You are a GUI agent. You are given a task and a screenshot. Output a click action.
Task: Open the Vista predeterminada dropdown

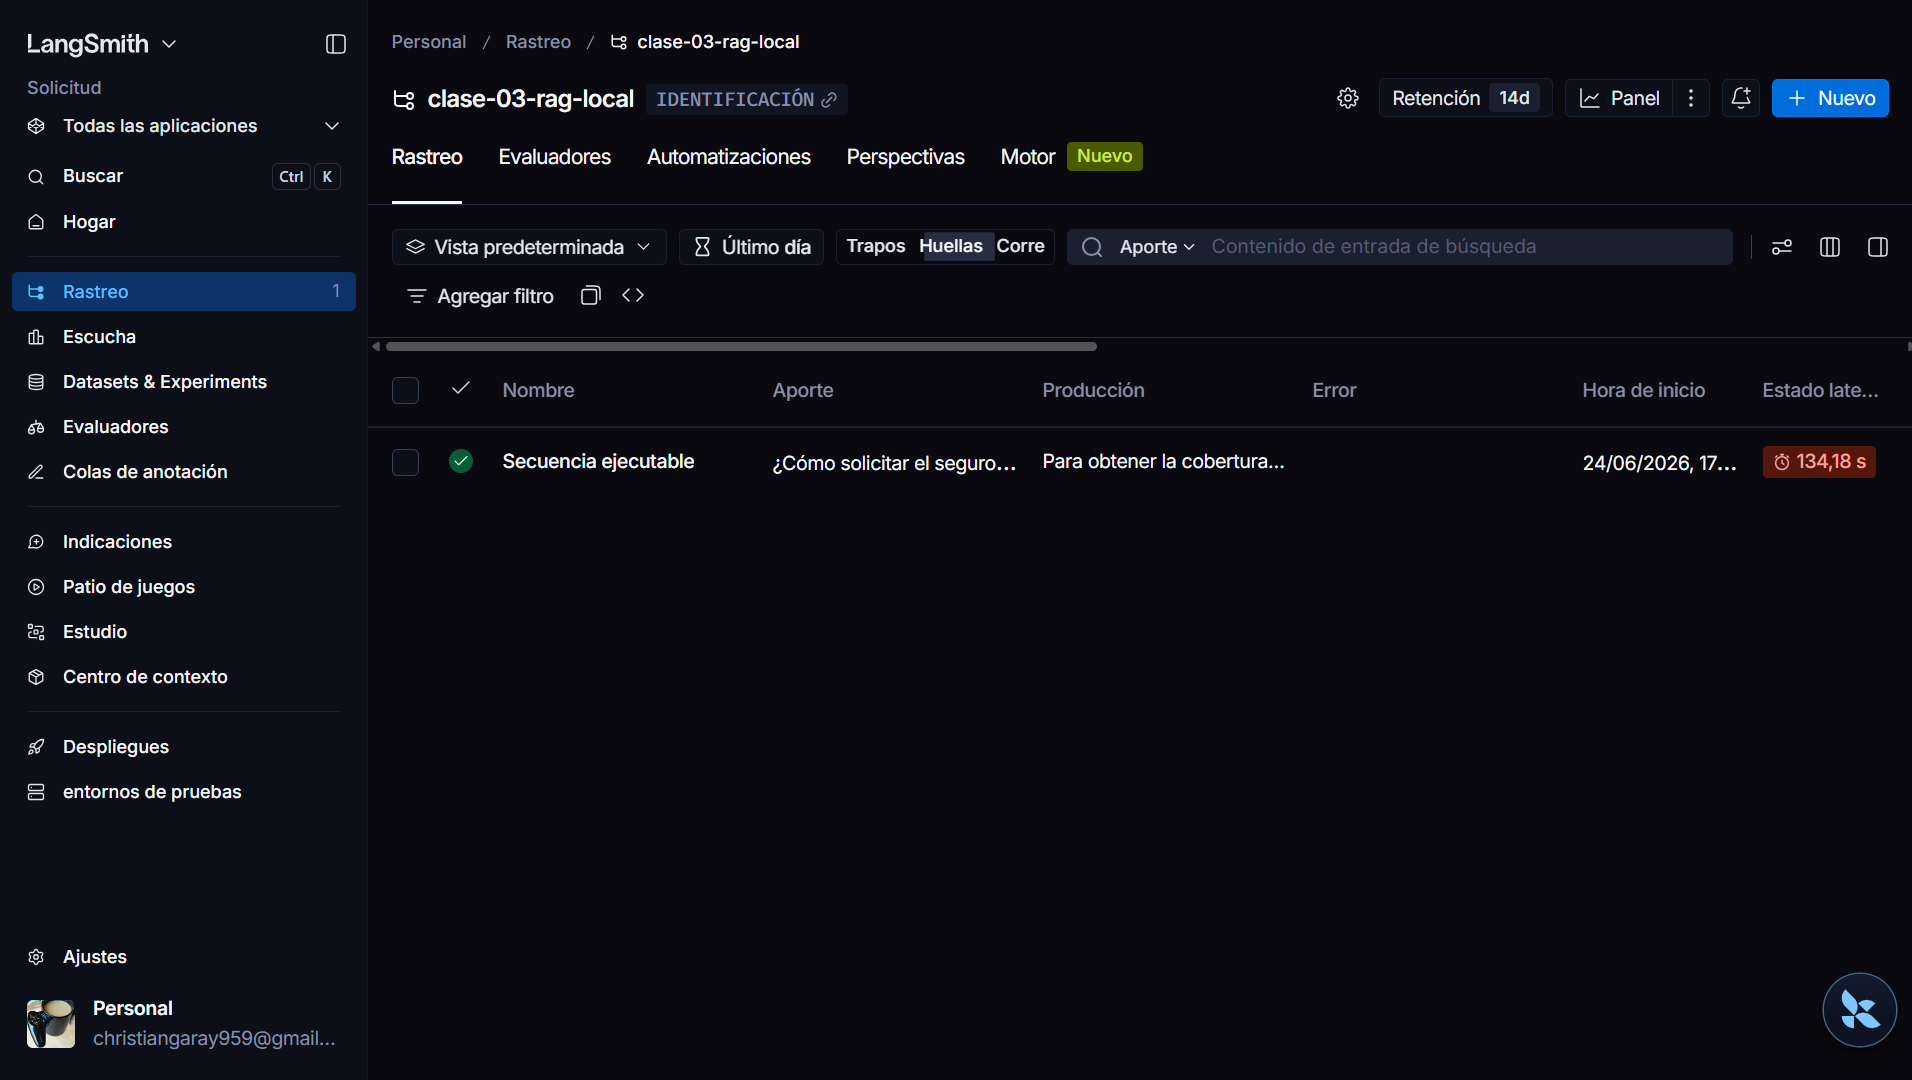click(529, 247)
